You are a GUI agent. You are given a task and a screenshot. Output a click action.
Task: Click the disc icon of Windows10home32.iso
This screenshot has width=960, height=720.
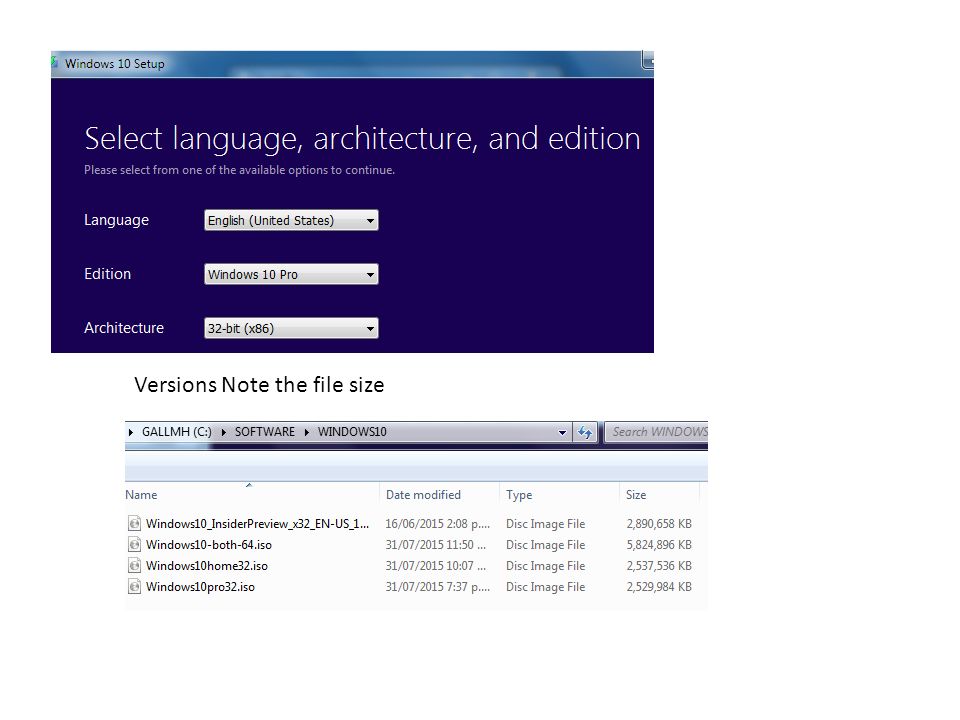134,565
